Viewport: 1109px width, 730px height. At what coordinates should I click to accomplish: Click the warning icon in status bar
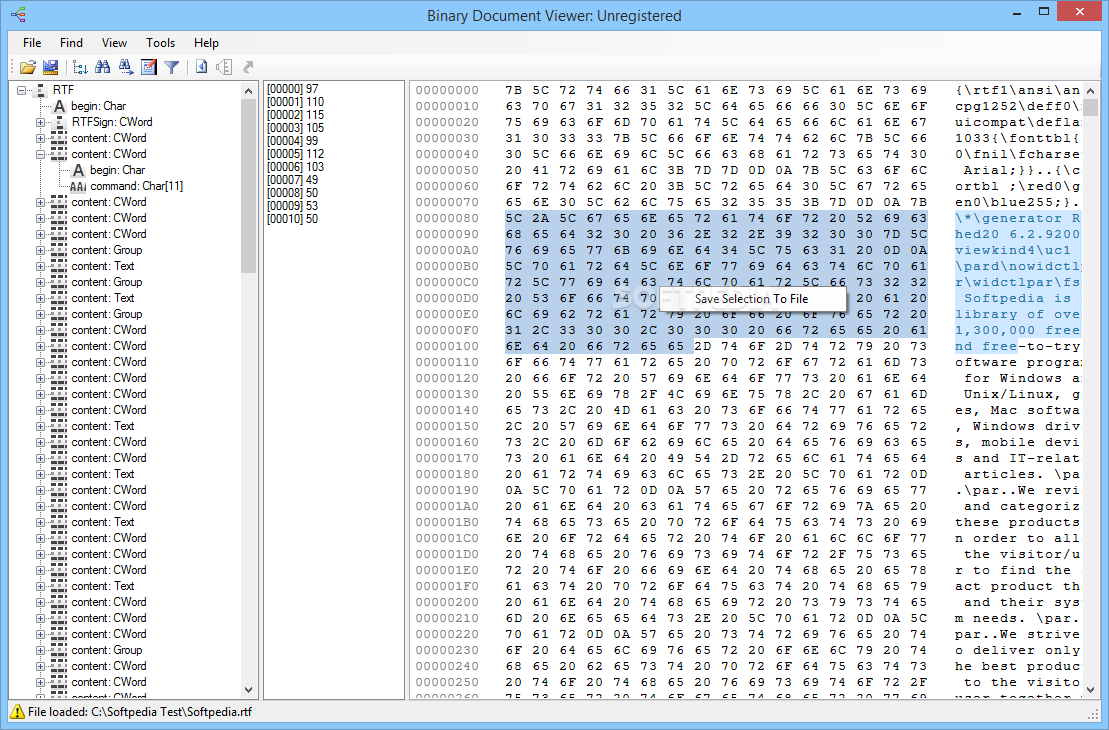click(17, 712)
